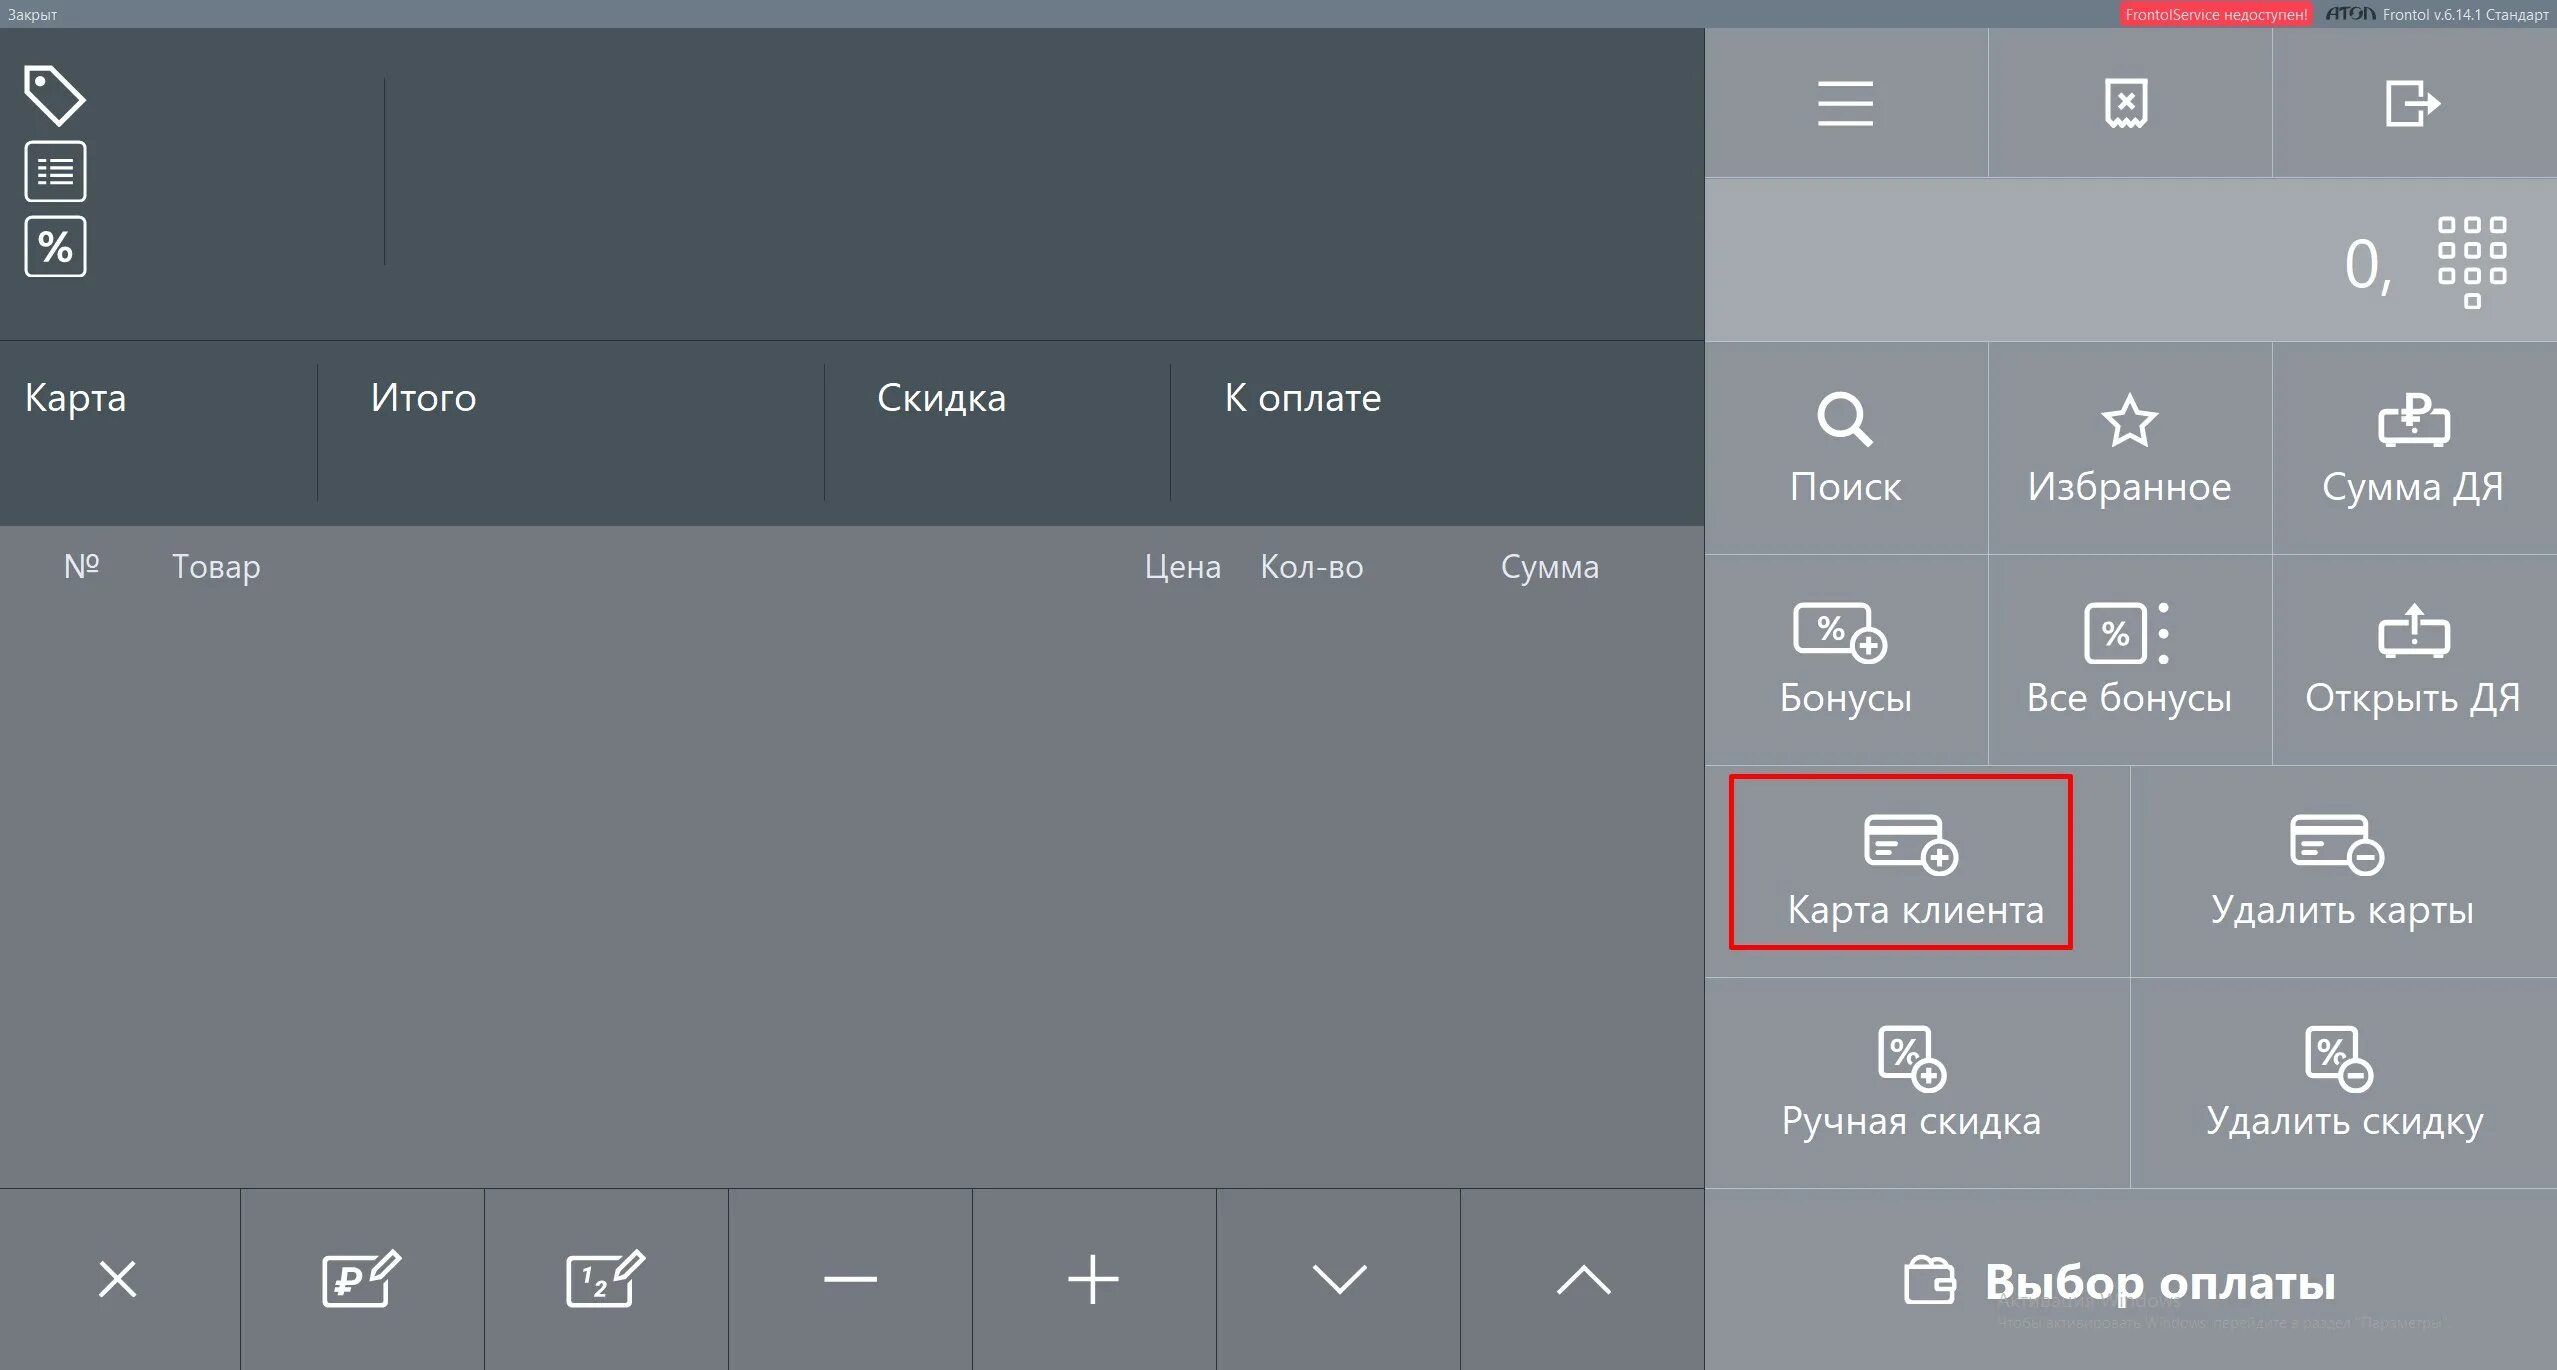This screenshot has width=2557, height=1370.
Task: Click Все бонусы button
Action: [x=2129, y=660]
